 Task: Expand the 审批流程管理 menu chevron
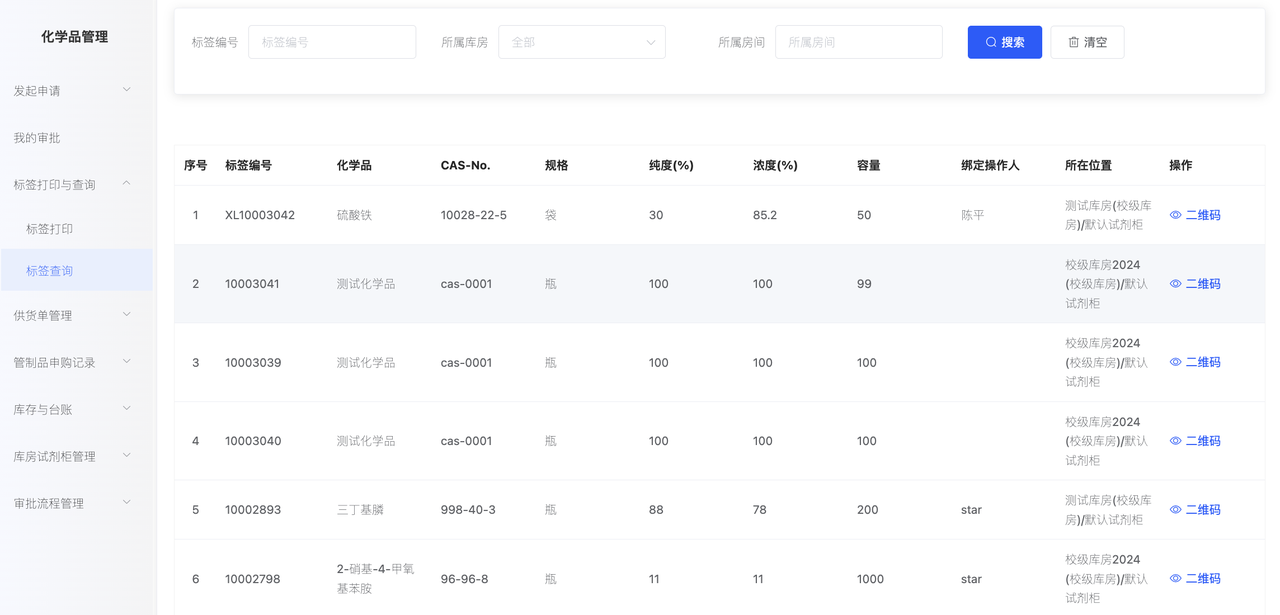127,503
